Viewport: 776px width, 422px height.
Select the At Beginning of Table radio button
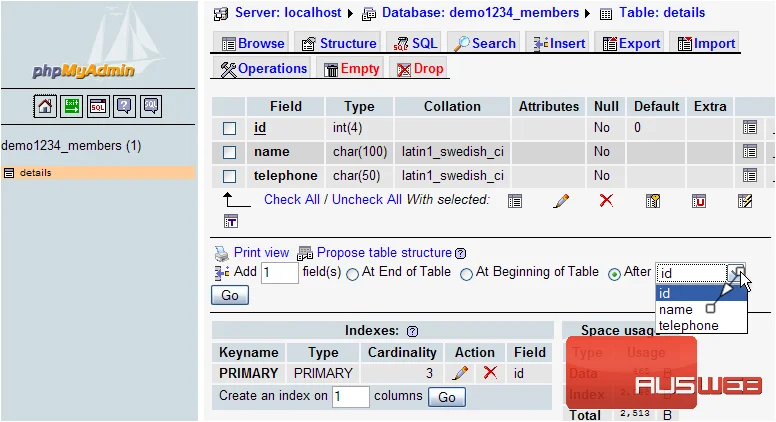point(466,274)
